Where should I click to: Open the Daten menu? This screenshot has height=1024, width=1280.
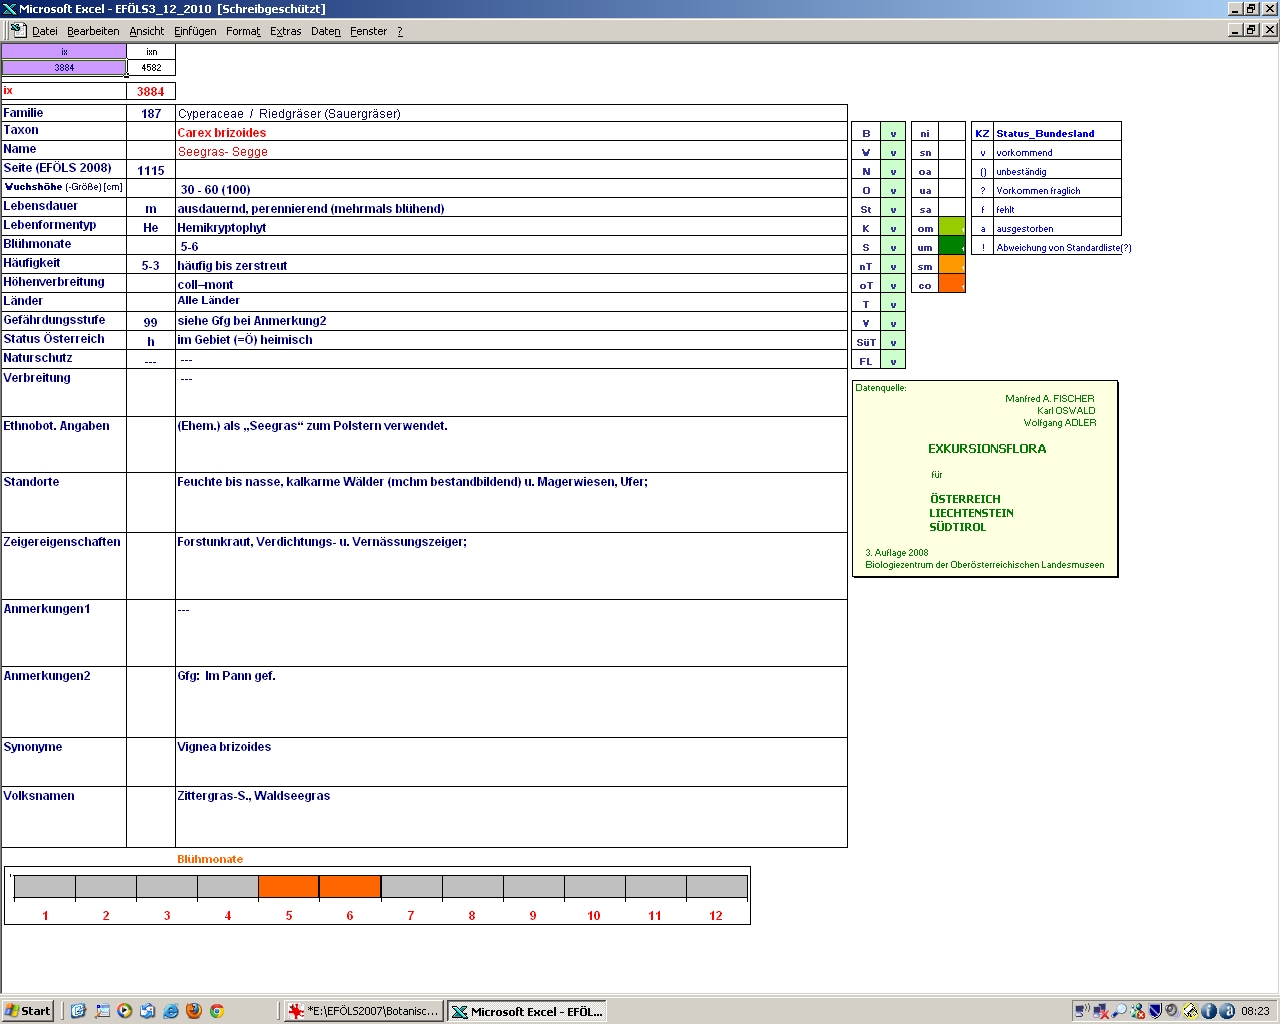(x=326, y=31)
